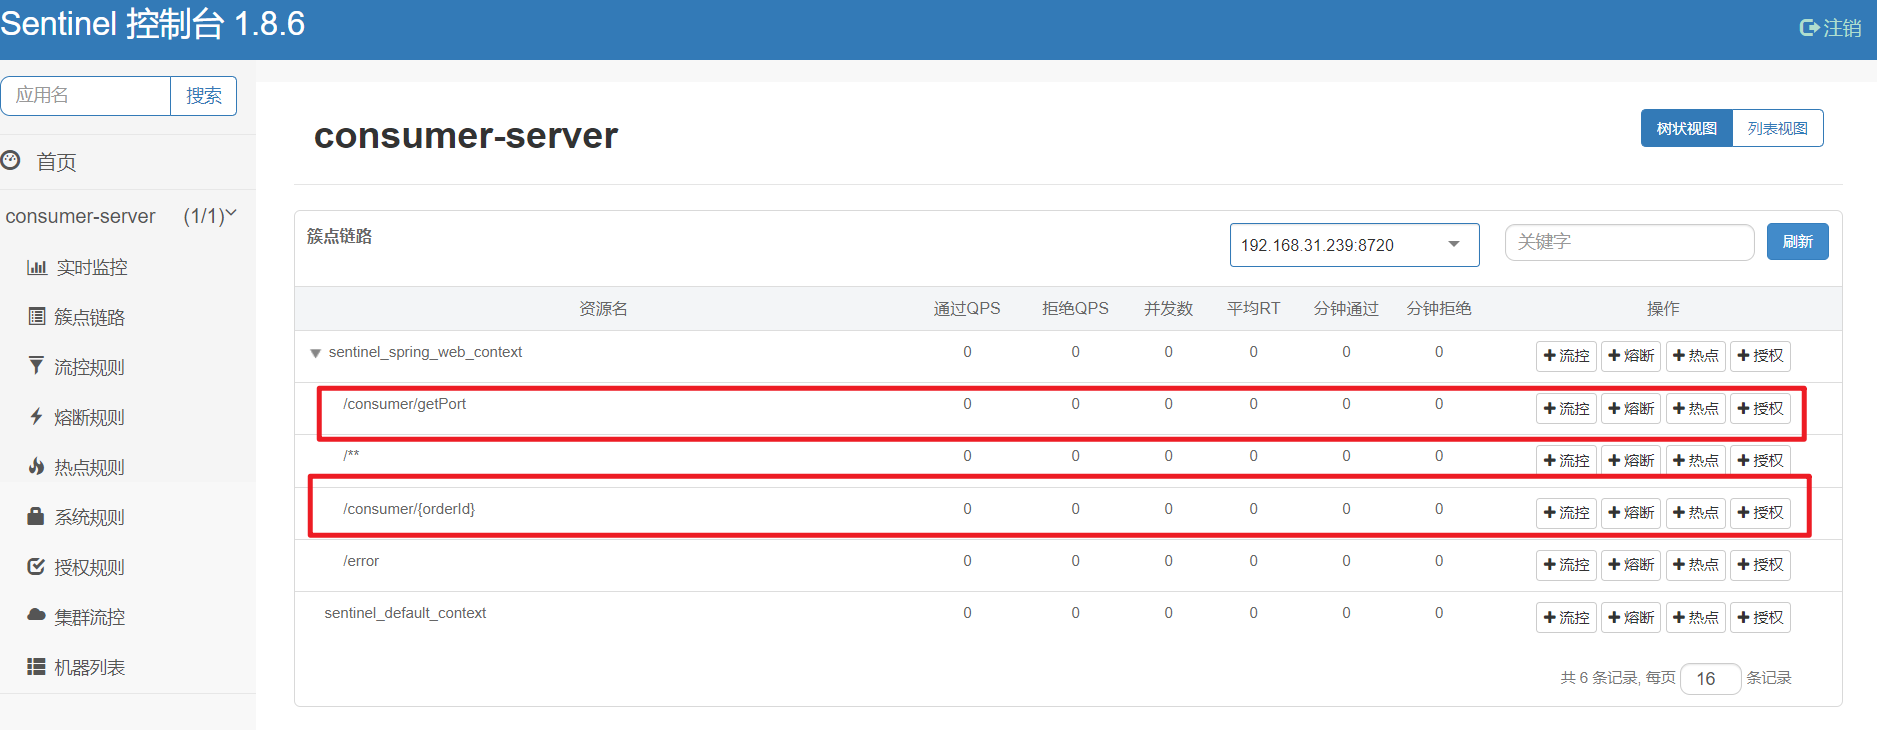
Task: Click the 机器列表 table icon
Action: (36, 666)
